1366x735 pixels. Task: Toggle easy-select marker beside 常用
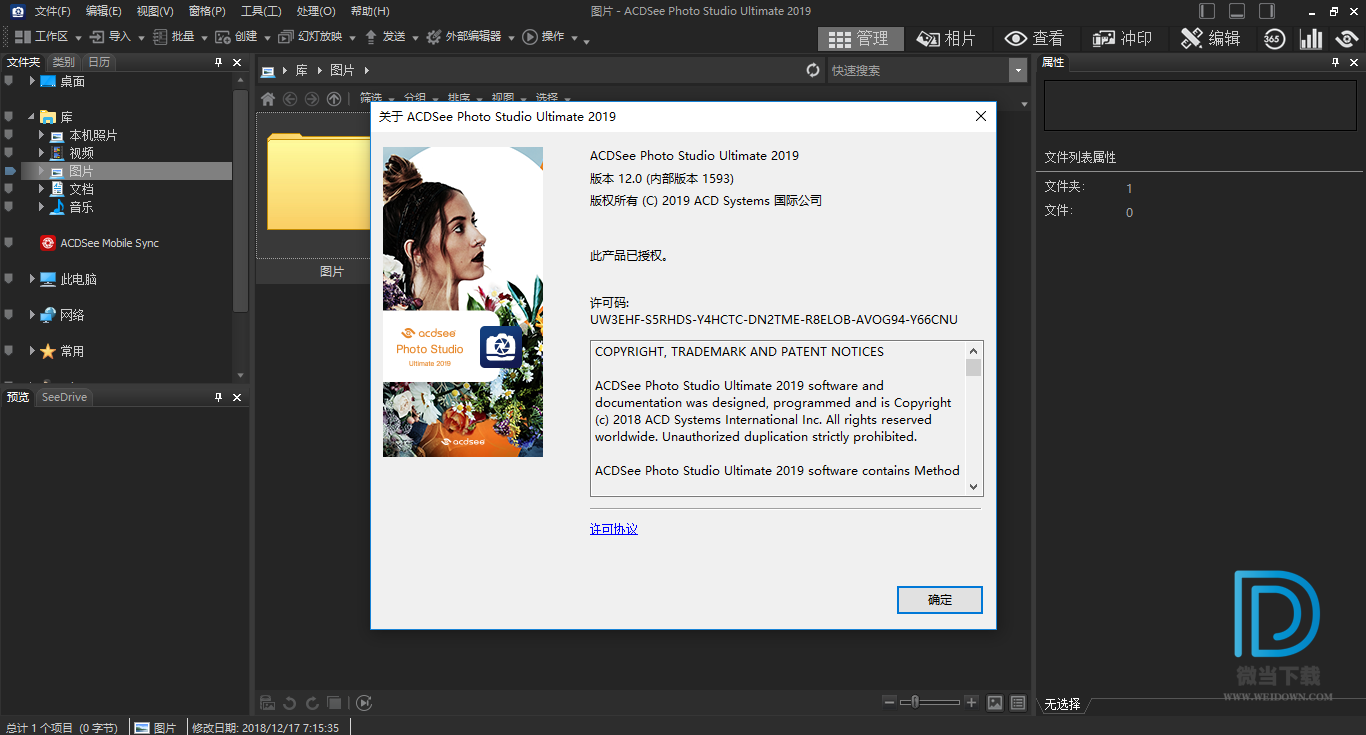pos(9,351)
